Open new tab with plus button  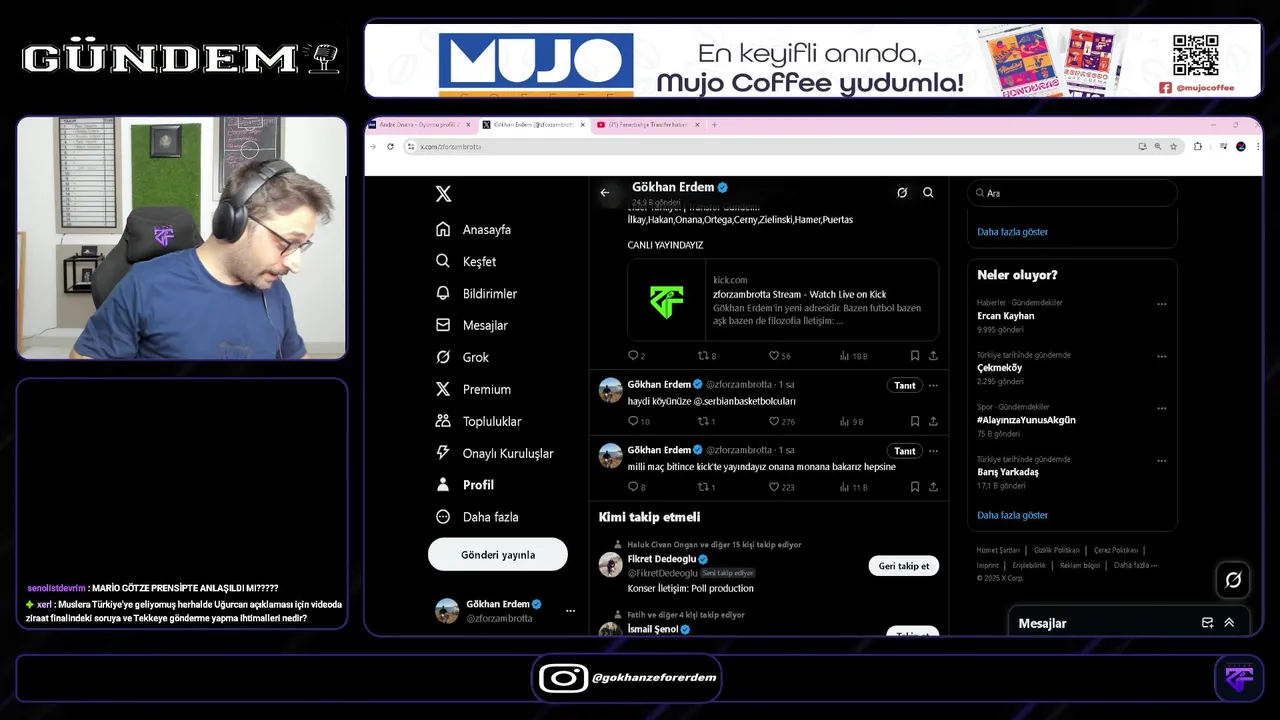pos(714,125)
